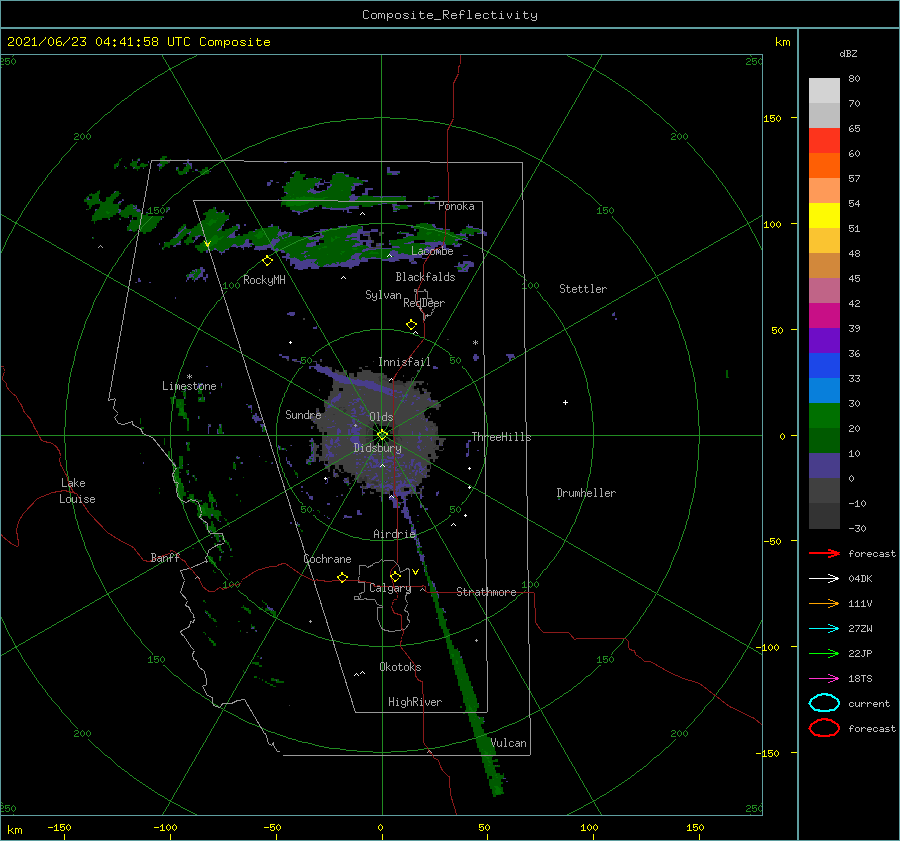
Task: Click the Limestone label
Action: point(189,386)
